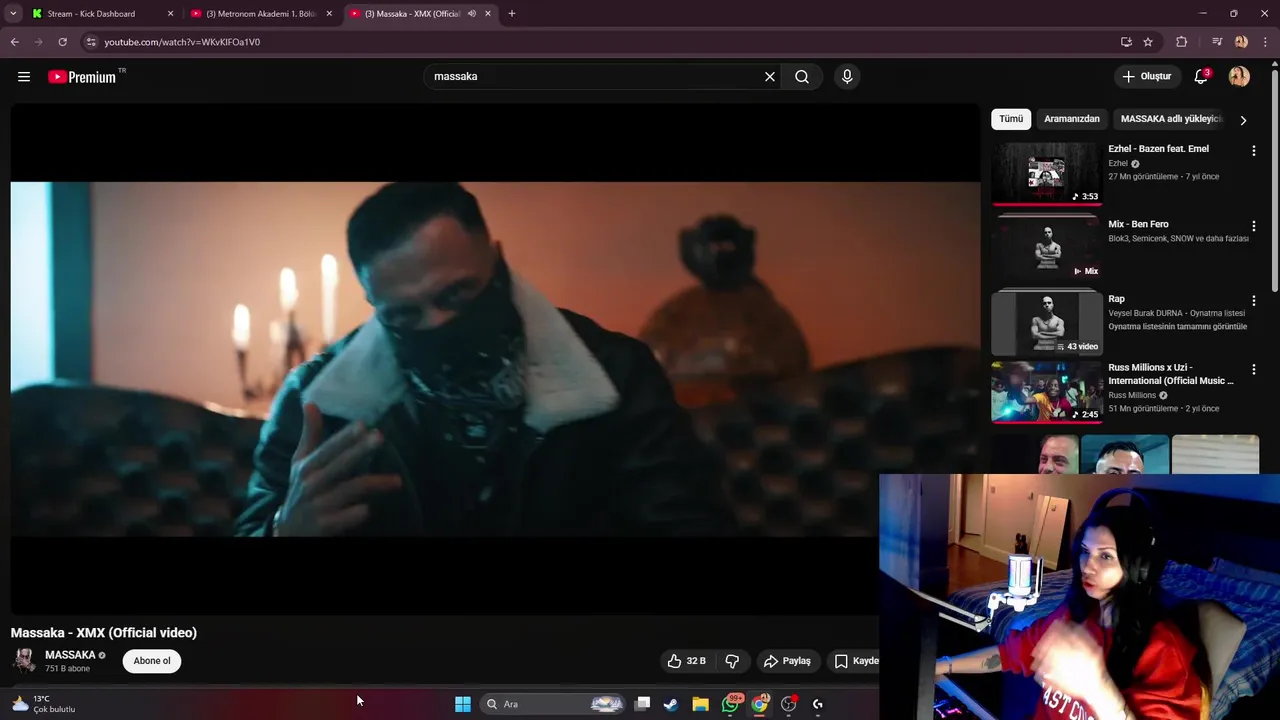The height and width of the screenshot is (720, 1280).
Task: Open Chrome profile avatar
Action: click(1241, 42)
